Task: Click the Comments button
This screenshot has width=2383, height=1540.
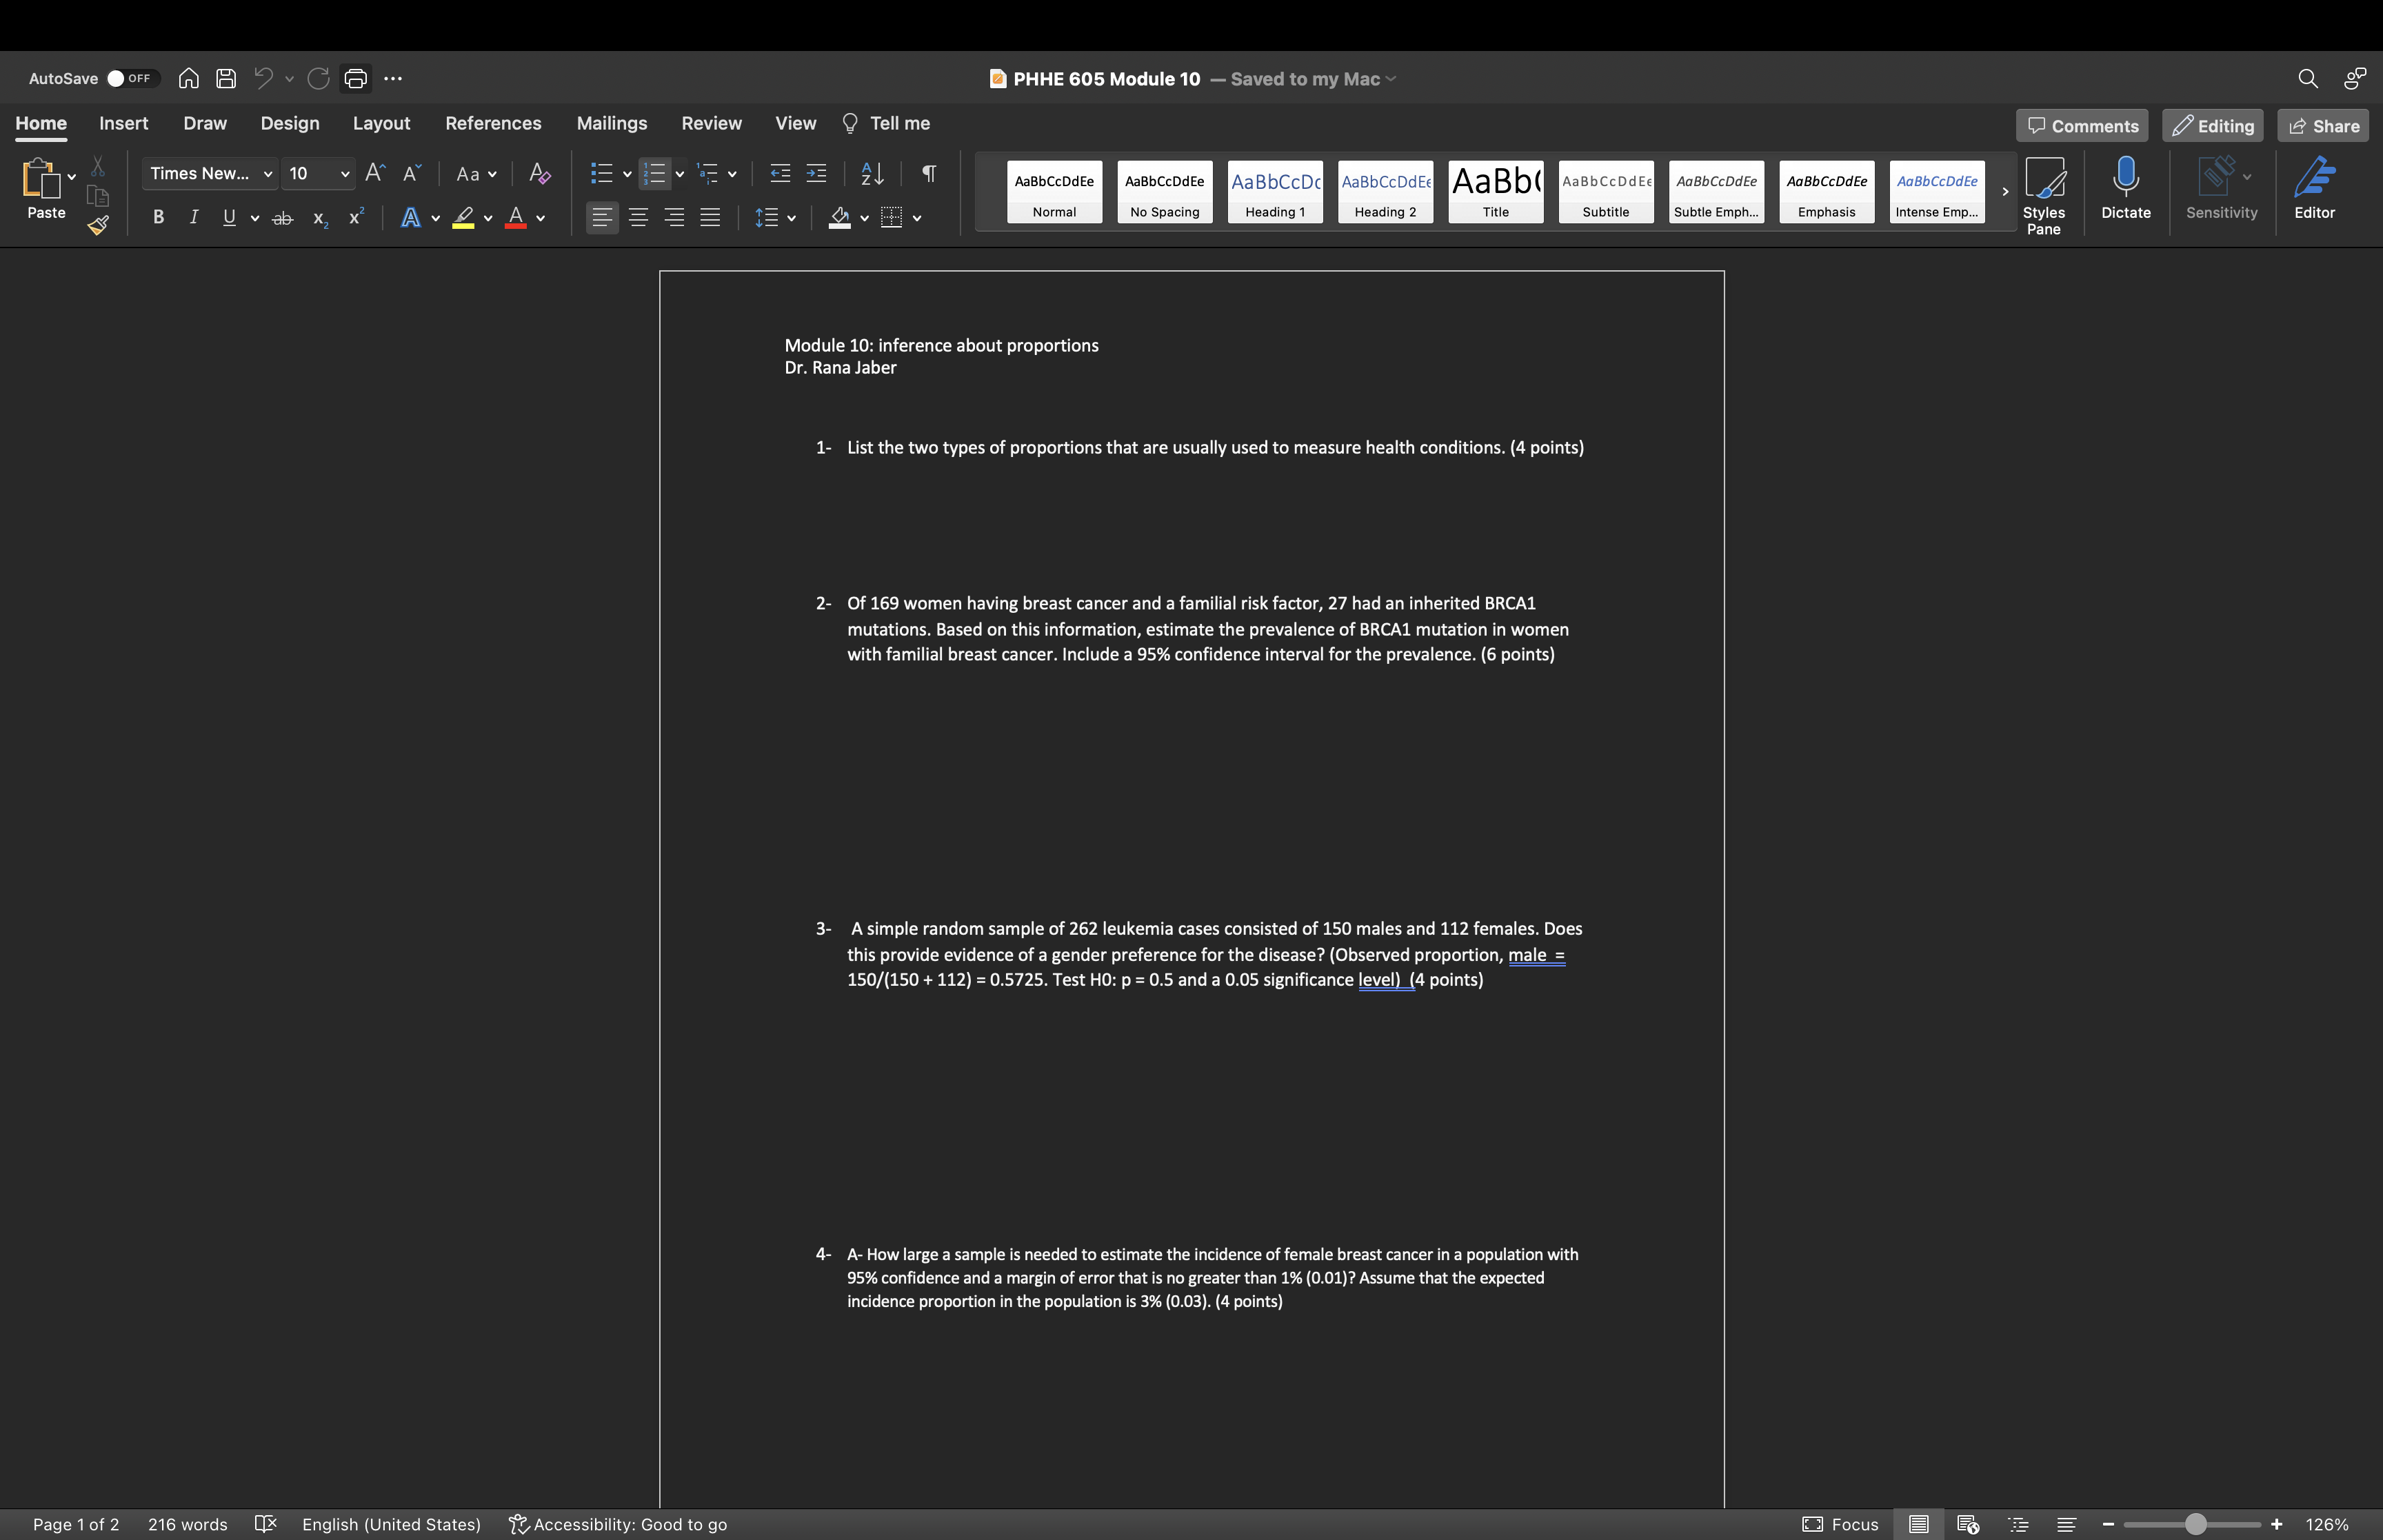Action: tap(2081, 125)
